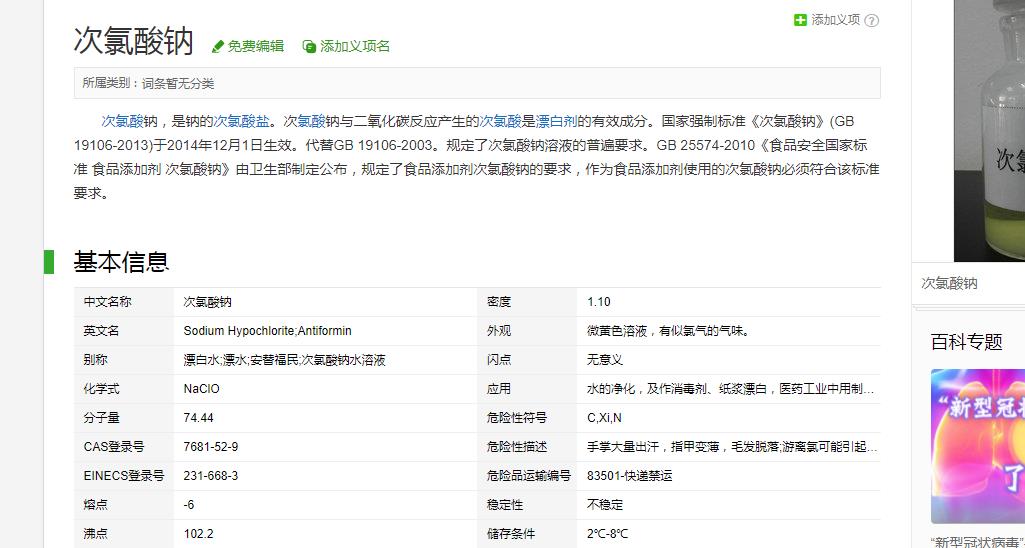Open the 免费编辑 edit link

pyautogui.click(x=255, y=46)
